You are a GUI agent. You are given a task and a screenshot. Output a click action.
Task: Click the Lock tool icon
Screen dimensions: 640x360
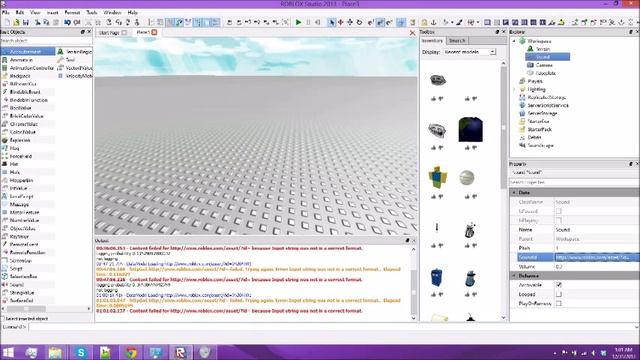pyautogui.click(x=424, y=22)
